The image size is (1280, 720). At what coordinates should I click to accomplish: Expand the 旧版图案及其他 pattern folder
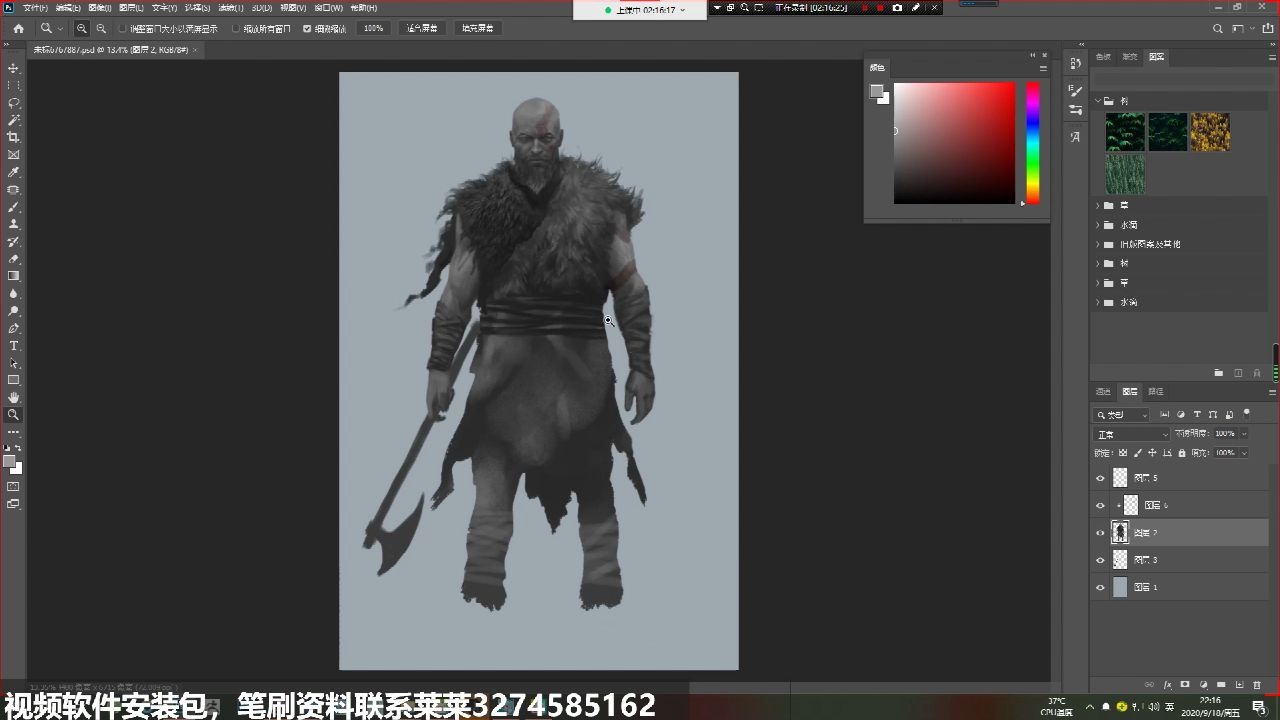[x=1098, y=244]
